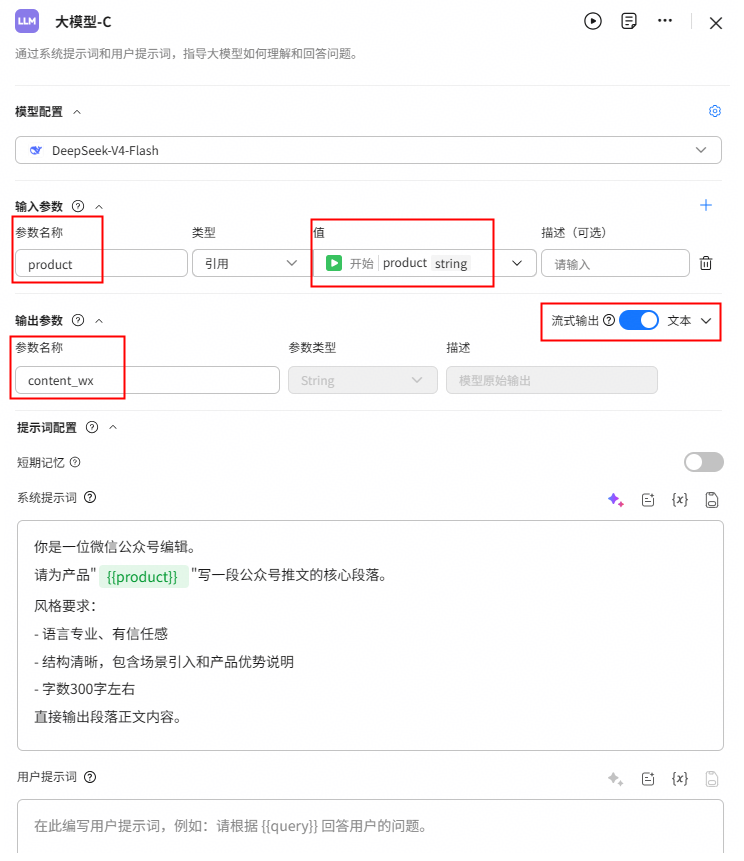Show help for 提示词配置
The height and width of the screenshot is (861, 744).
92,427
